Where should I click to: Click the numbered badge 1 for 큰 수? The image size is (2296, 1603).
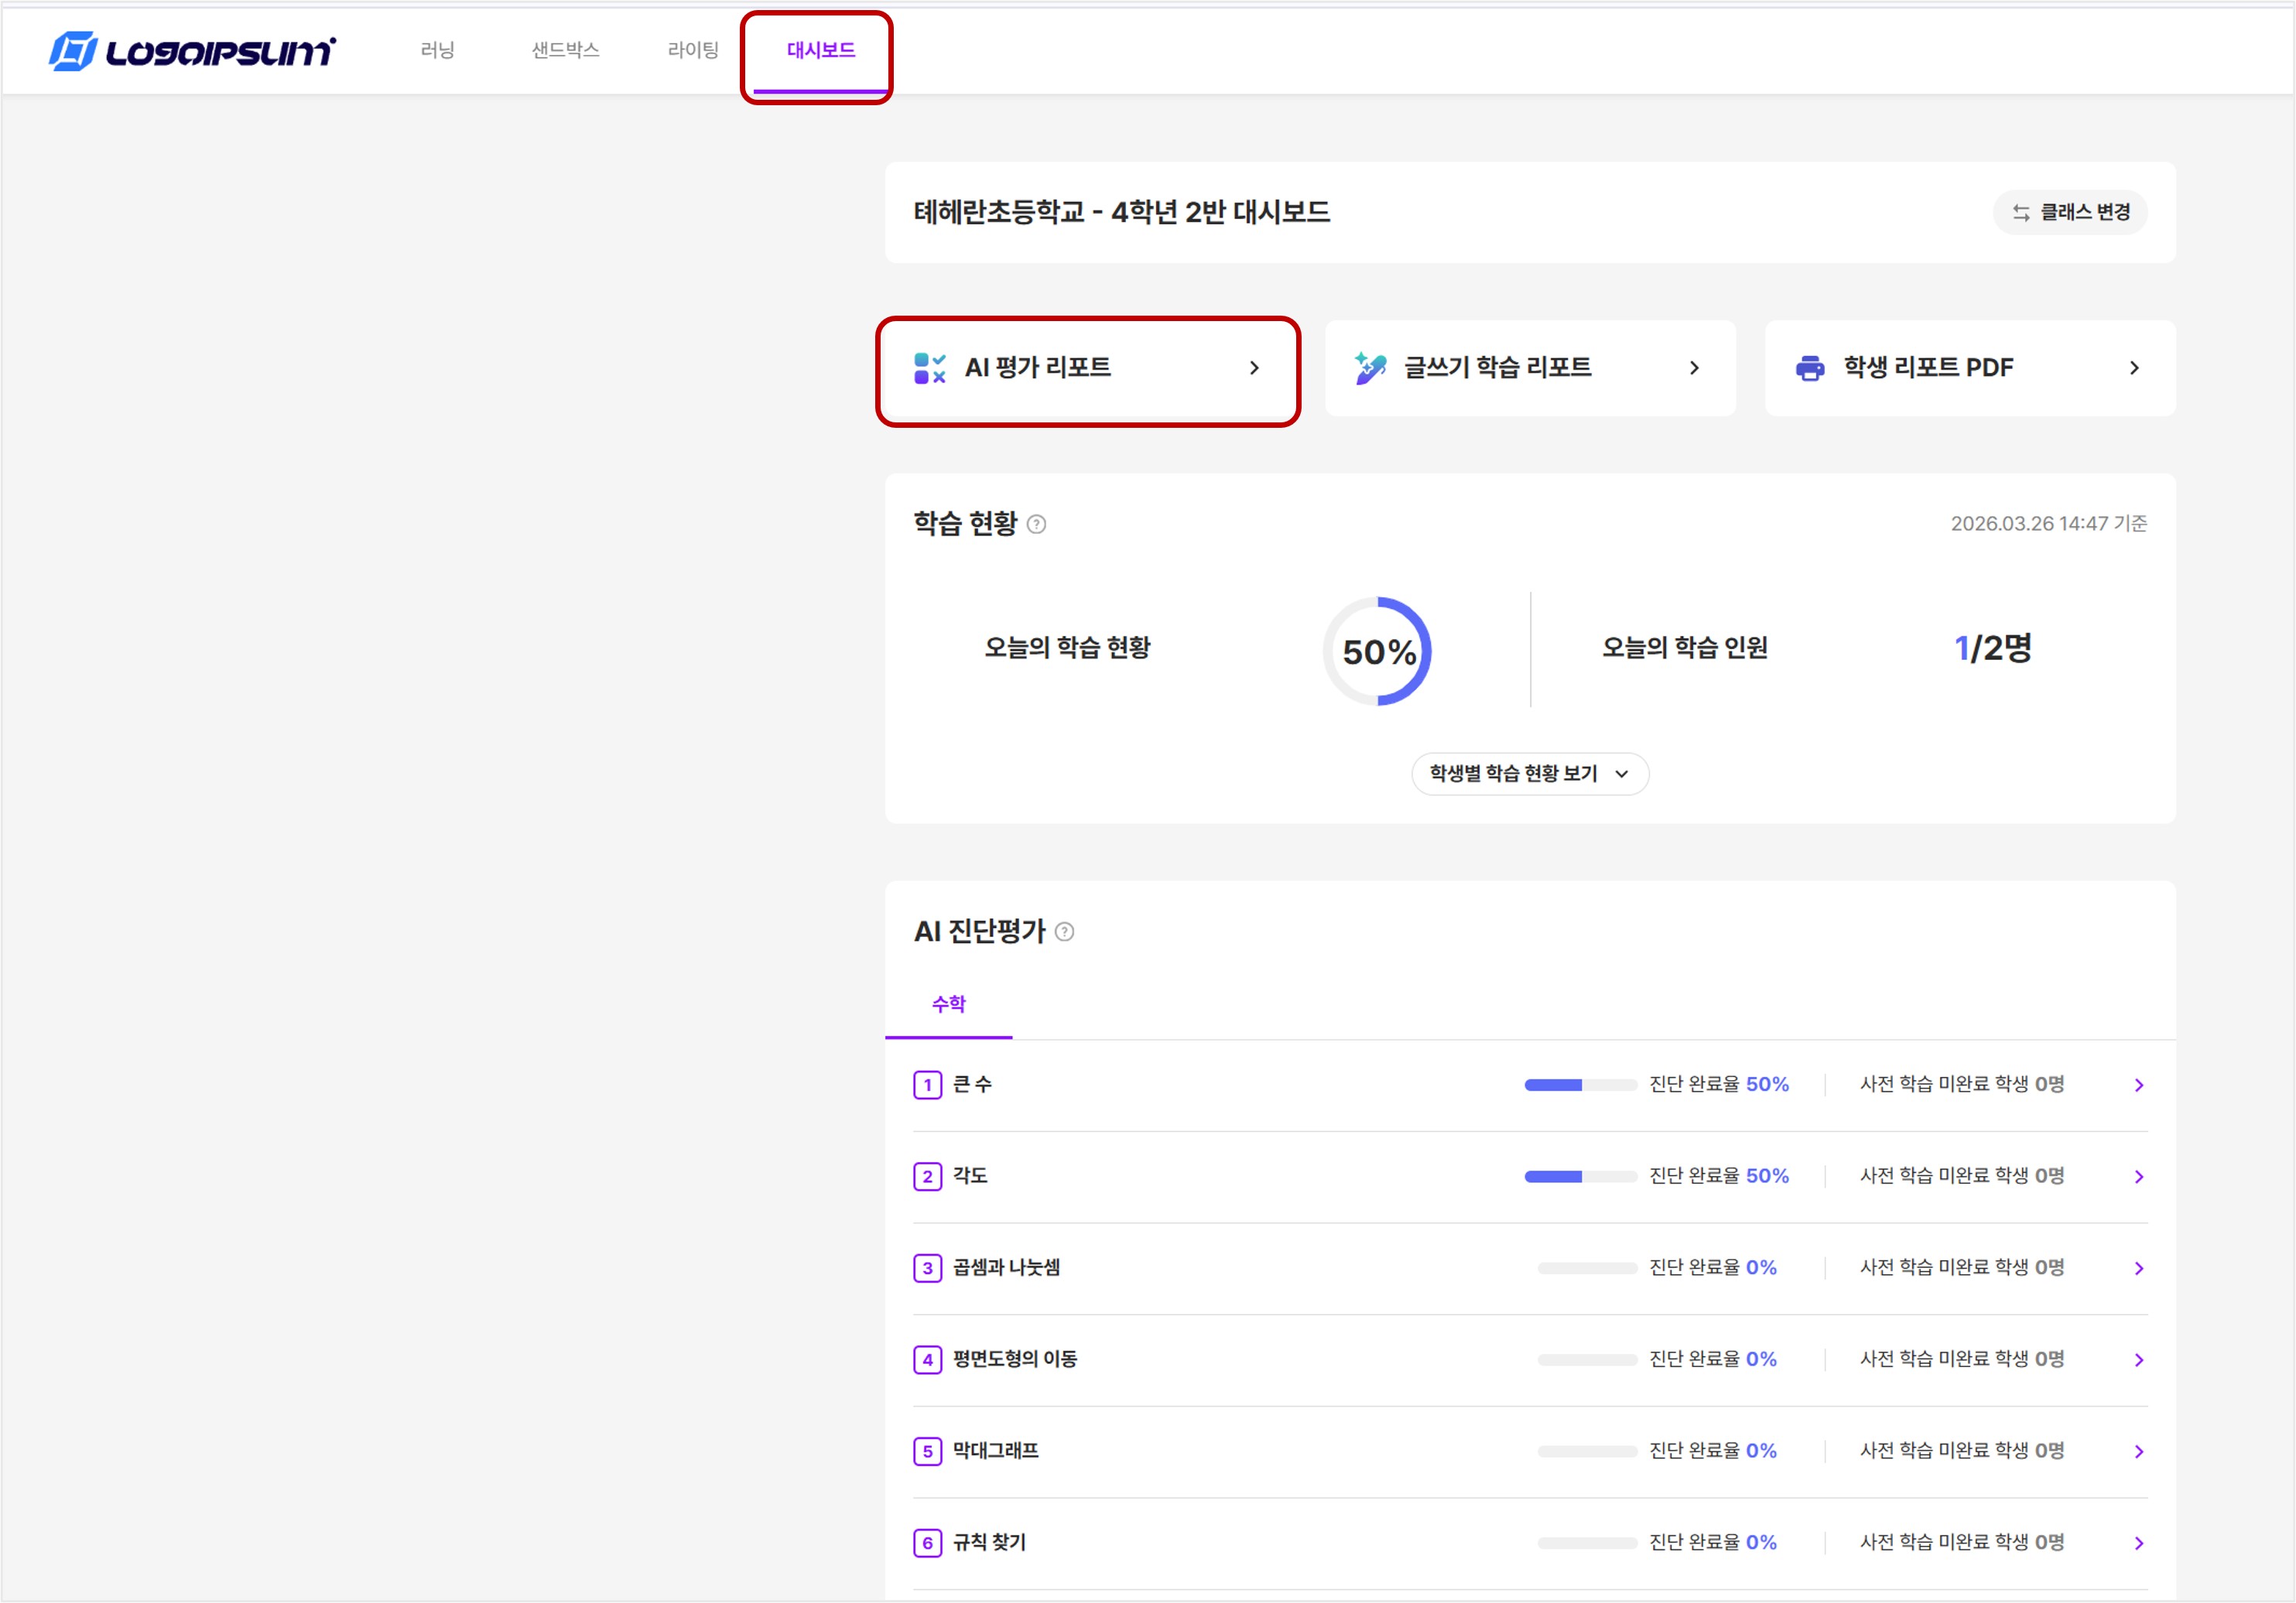(928, 1085)
